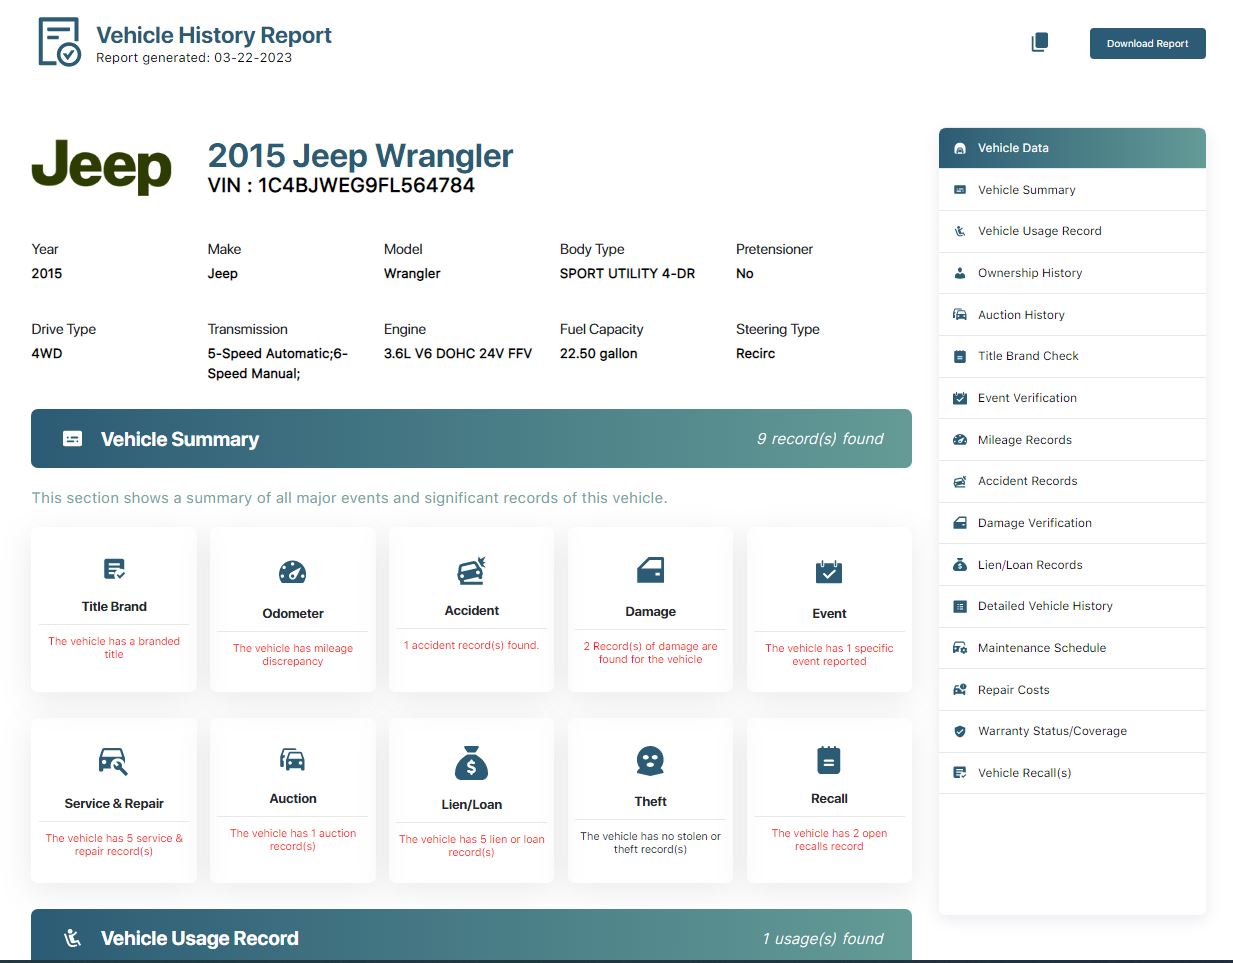Click the Vehicle Summary sidebar icon
Viewport: 1233px width, 963px height.
click(960, 190)
